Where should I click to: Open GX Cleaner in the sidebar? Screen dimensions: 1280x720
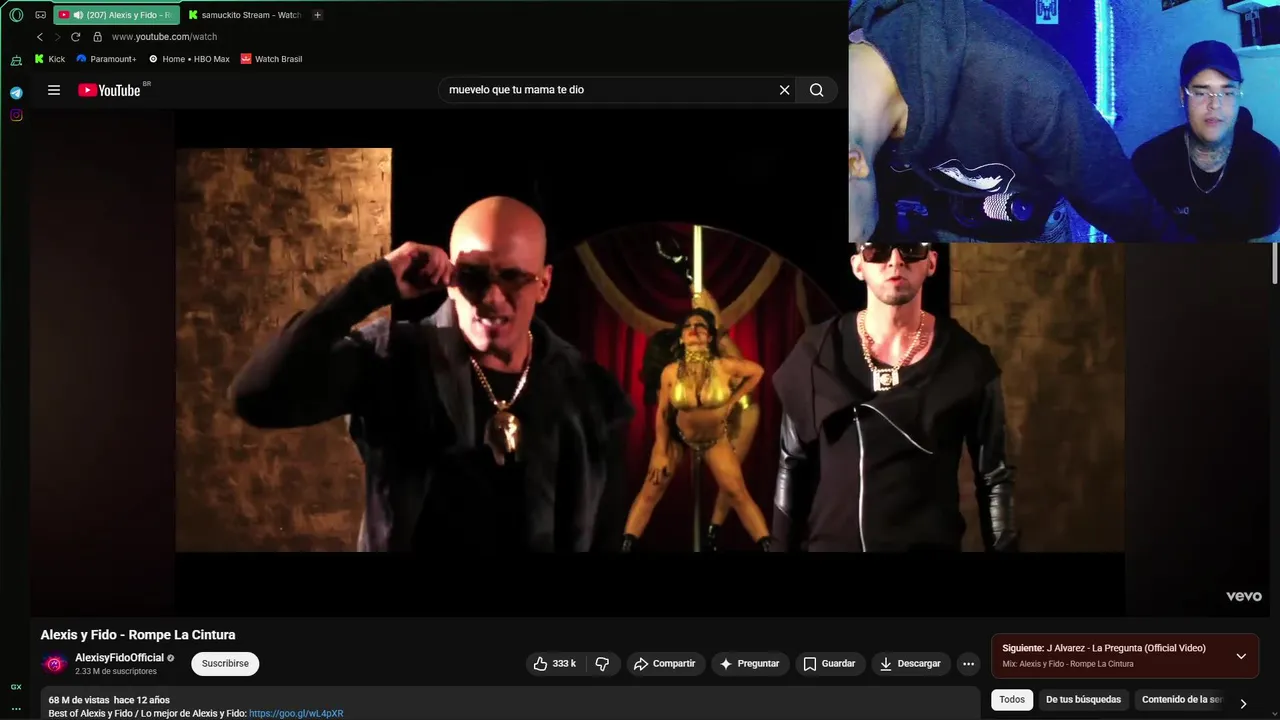[16, 61]
